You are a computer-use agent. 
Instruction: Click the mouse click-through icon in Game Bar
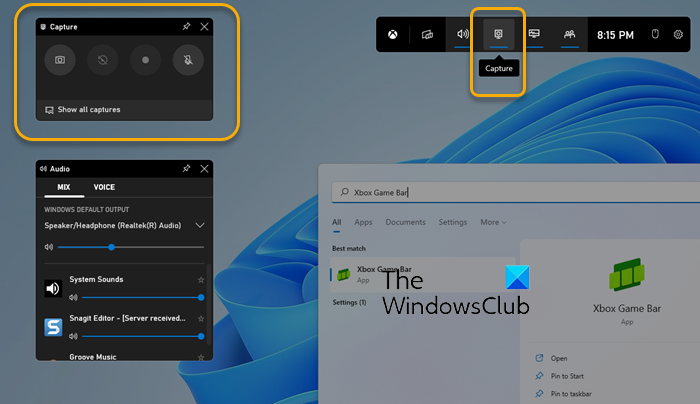pos(655,34)
